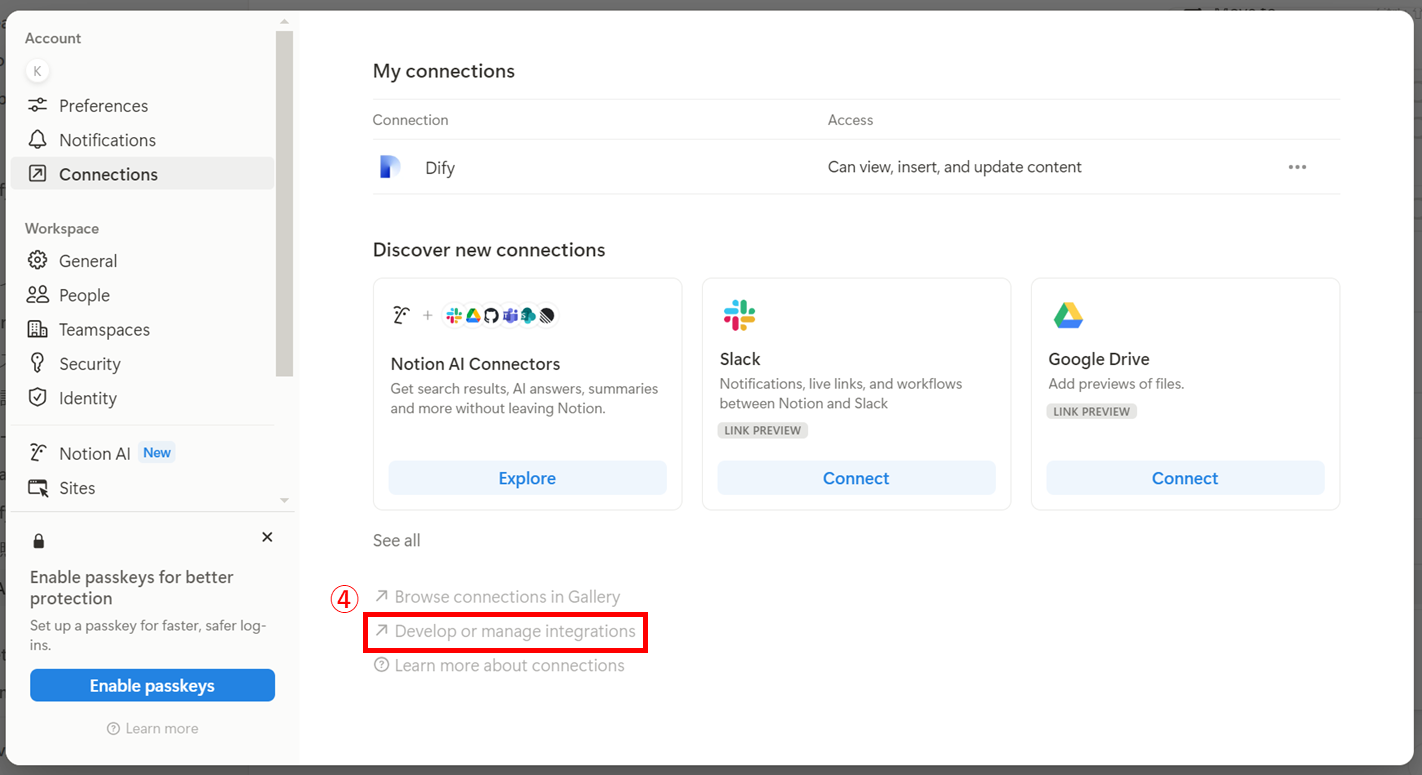Explore Notion AI Connectors
The image size is (1422, 775).
[x=527, y=478]
